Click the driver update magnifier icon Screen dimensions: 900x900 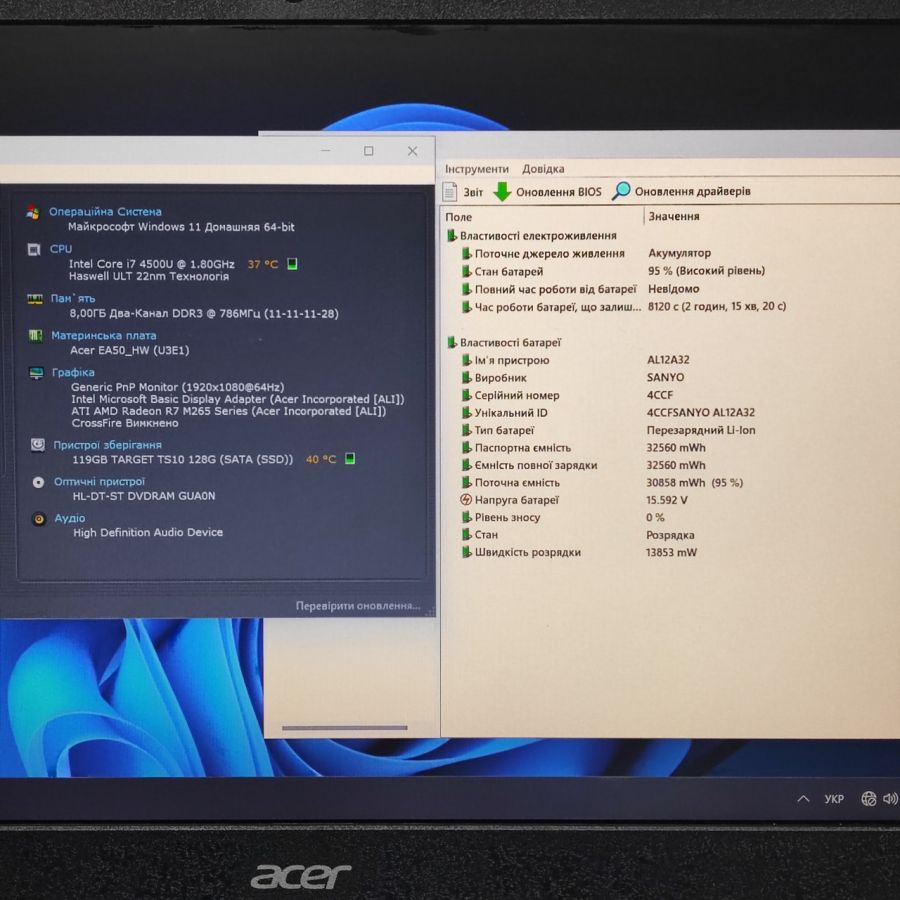pyautogui.click(x=621, y=191)
